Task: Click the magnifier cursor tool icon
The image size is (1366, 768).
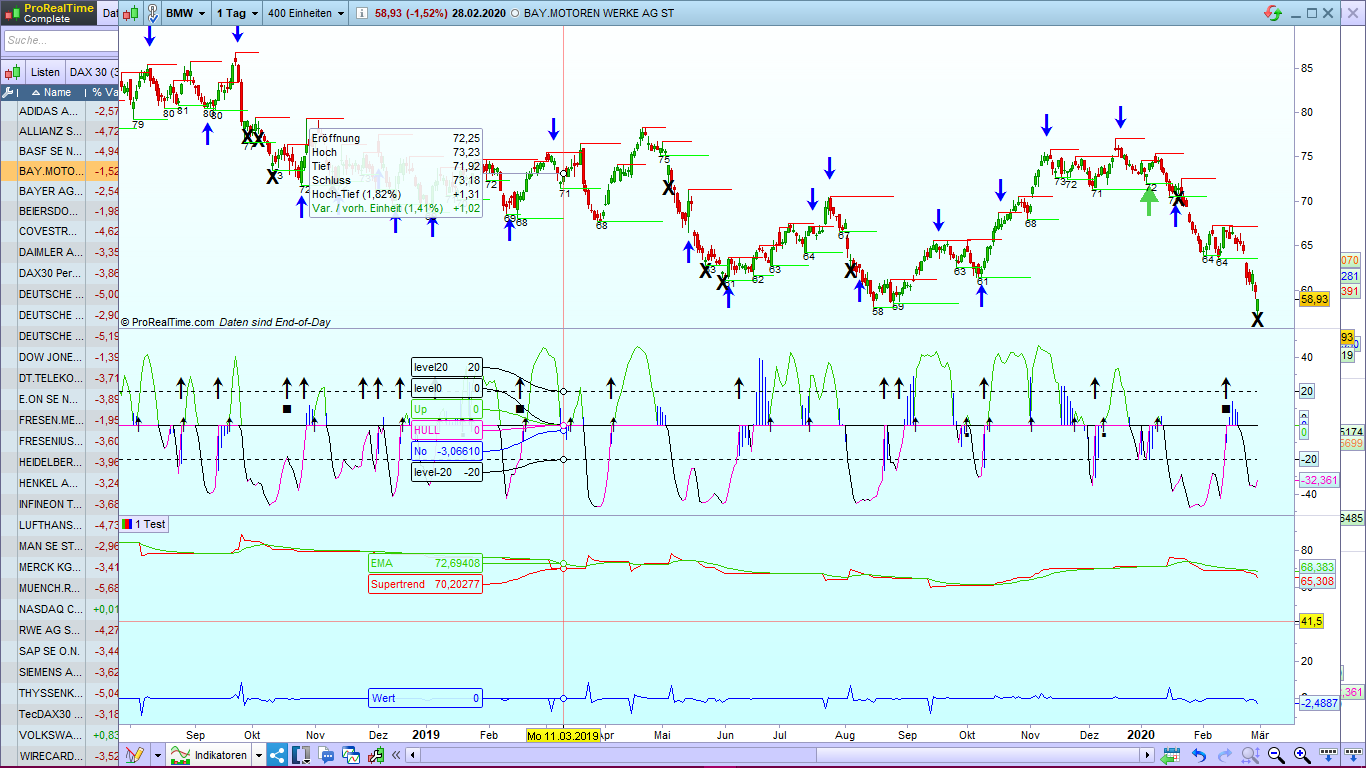Action: (1251, 755)
